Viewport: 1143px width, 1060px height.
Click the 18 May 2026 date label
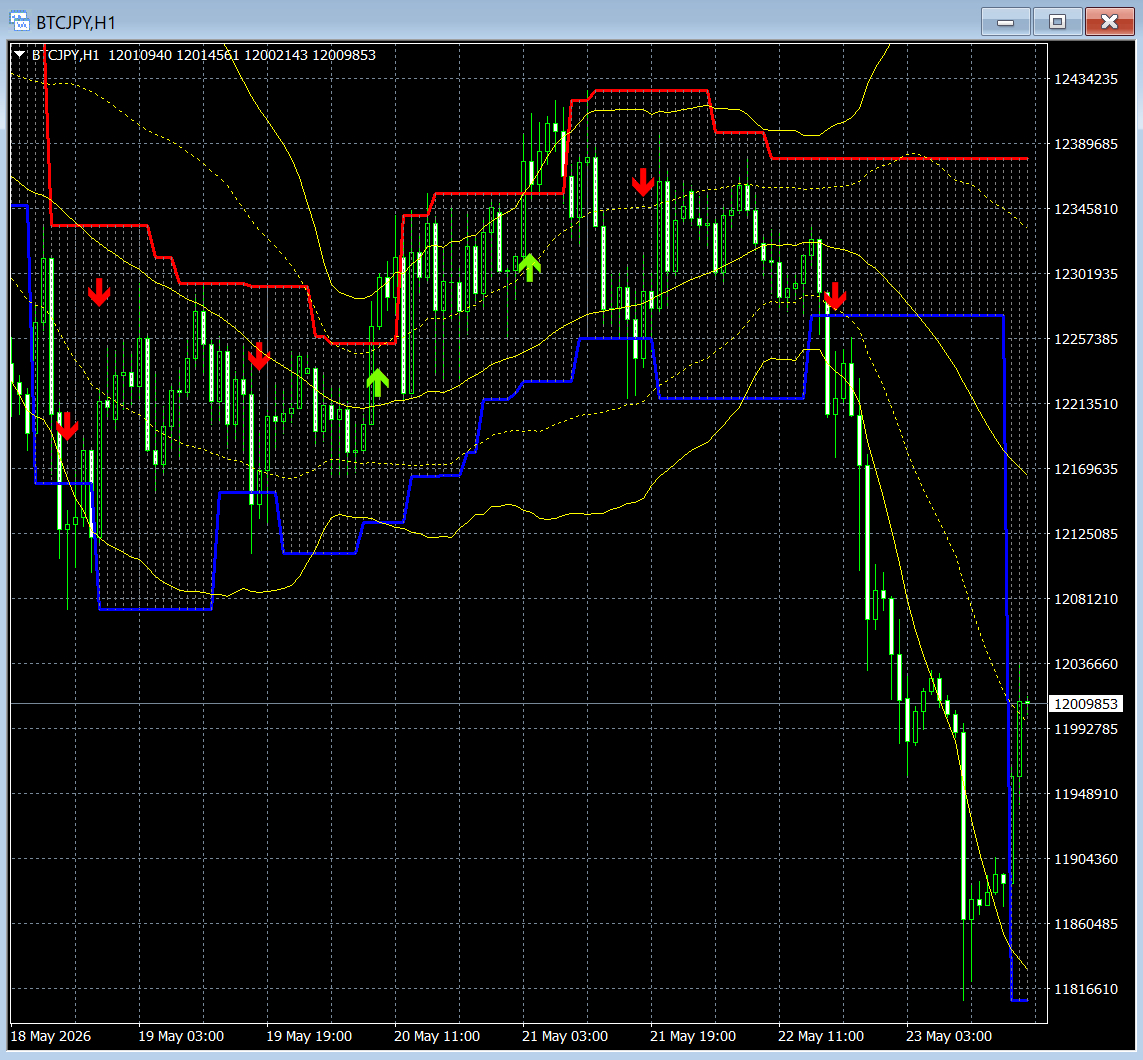tap(51, 1036)
